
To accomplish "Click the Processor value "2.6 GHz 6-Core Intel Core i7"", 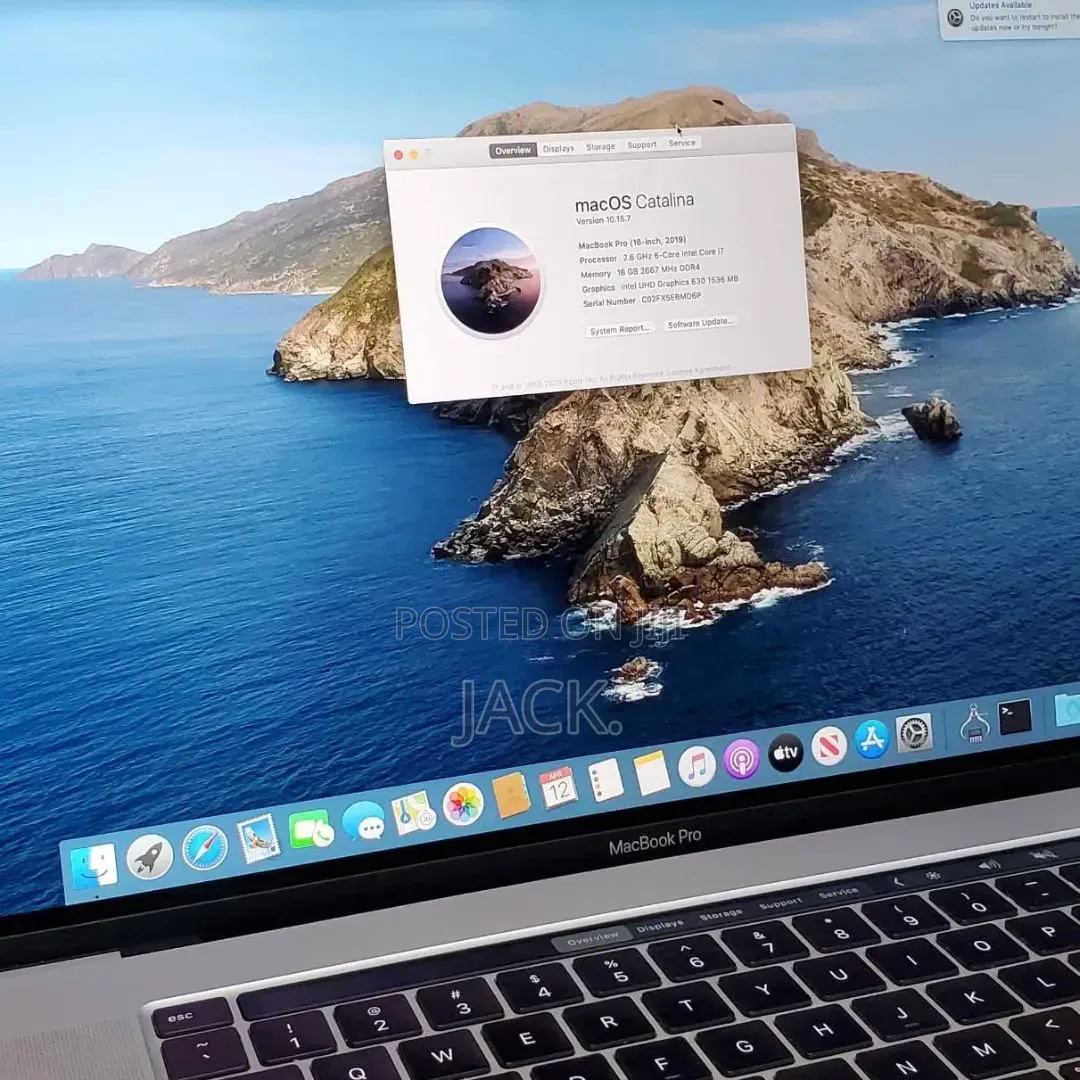I will 674,255.
